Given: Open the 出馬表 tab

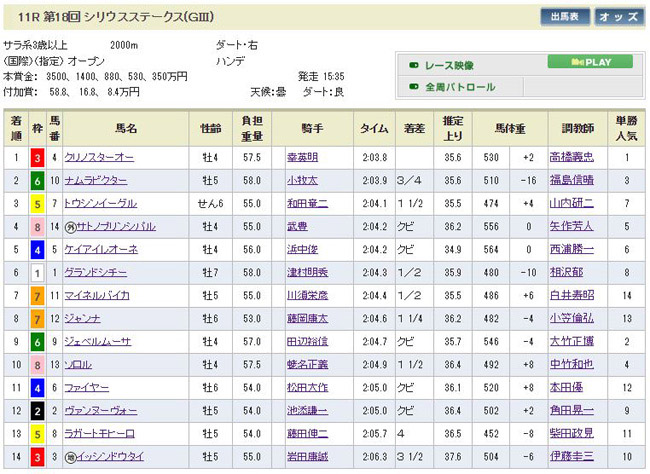Looking at the screenshot, I should click(x=564, y=17).
